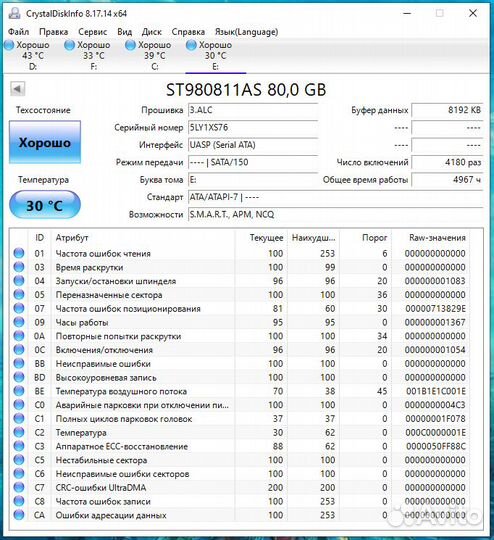
Task: Select disk F: at 33 °C
Action: click(x=88, y=55)
